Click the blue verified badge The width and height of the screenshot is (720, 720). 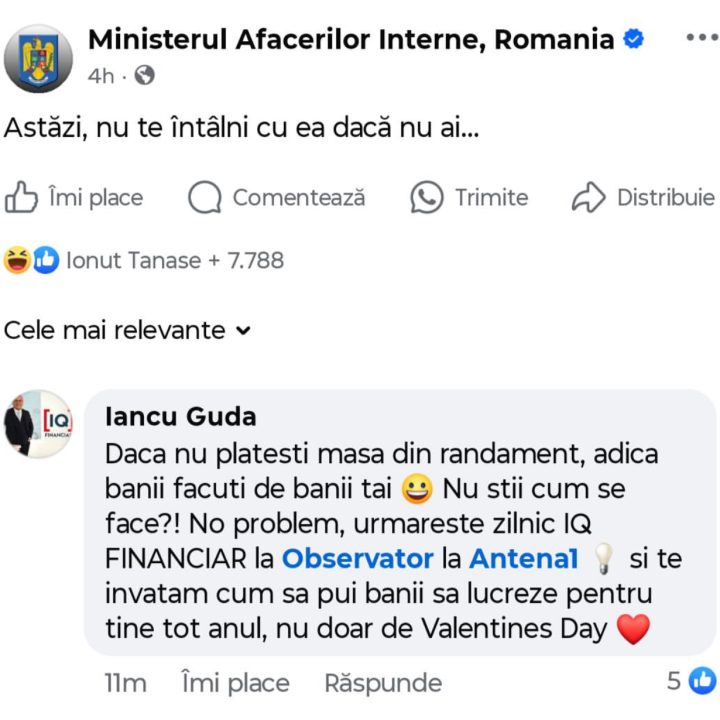633,40
